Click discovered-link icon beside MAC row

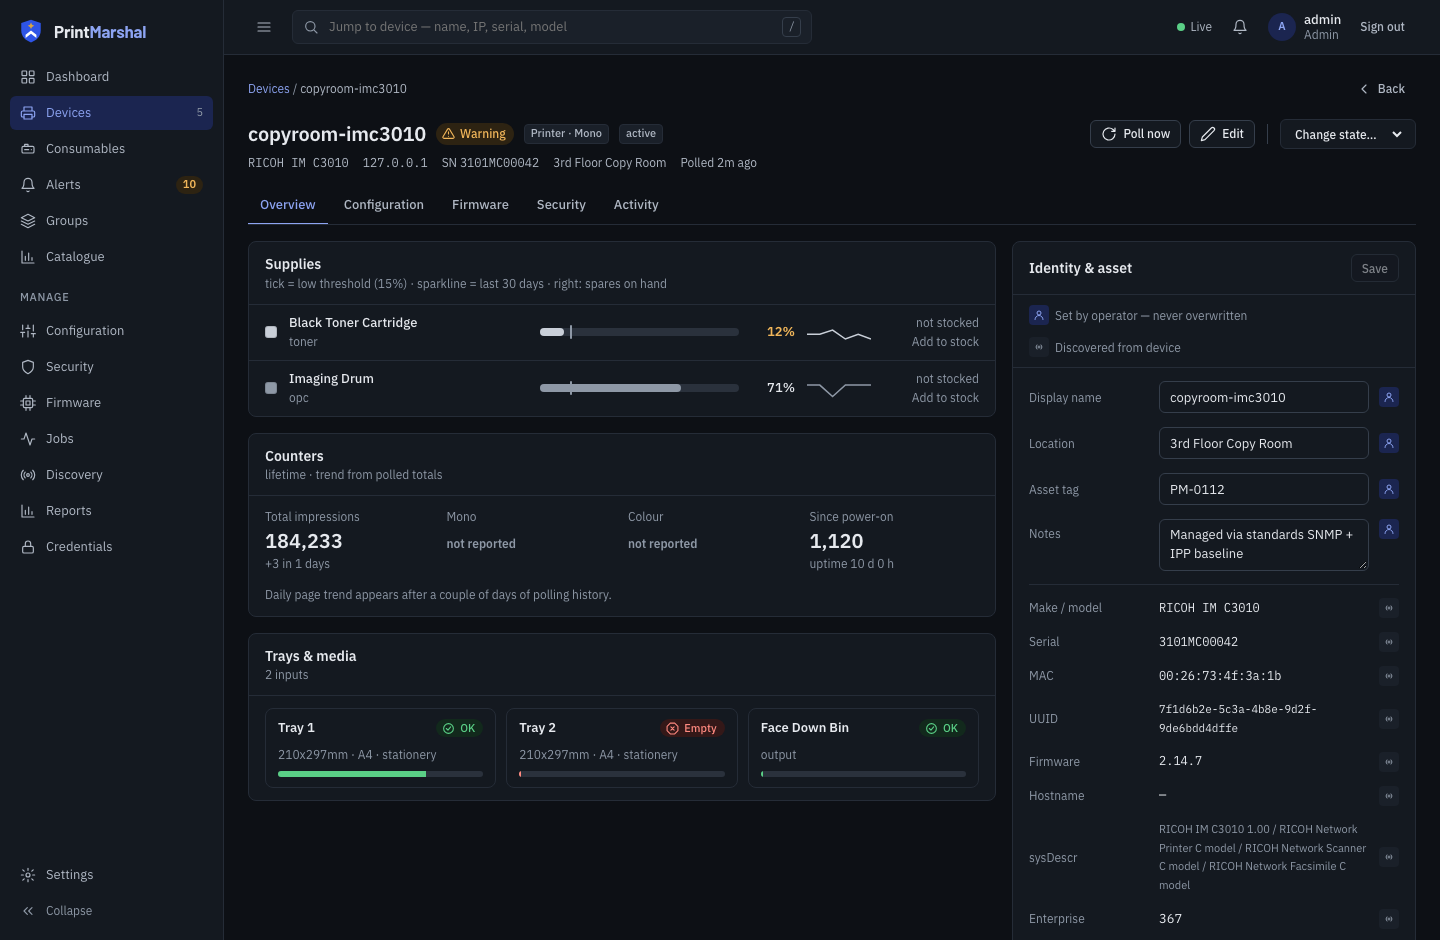coord(1389,676)
